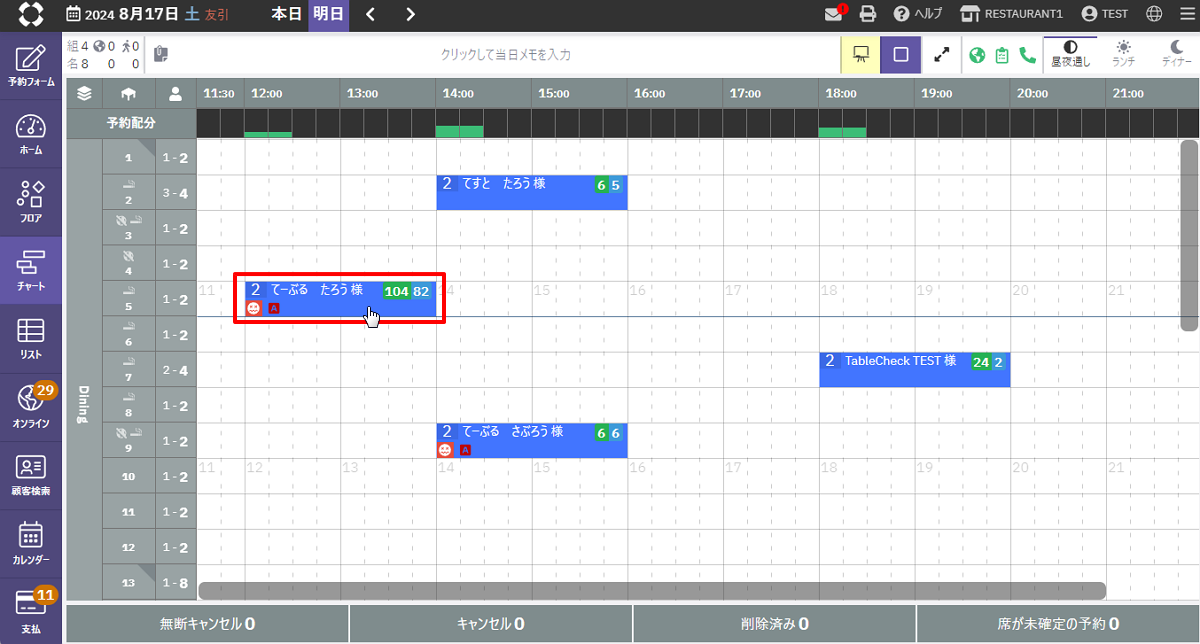Click the vertical chart scrollbar

[x=1189, y=235]
